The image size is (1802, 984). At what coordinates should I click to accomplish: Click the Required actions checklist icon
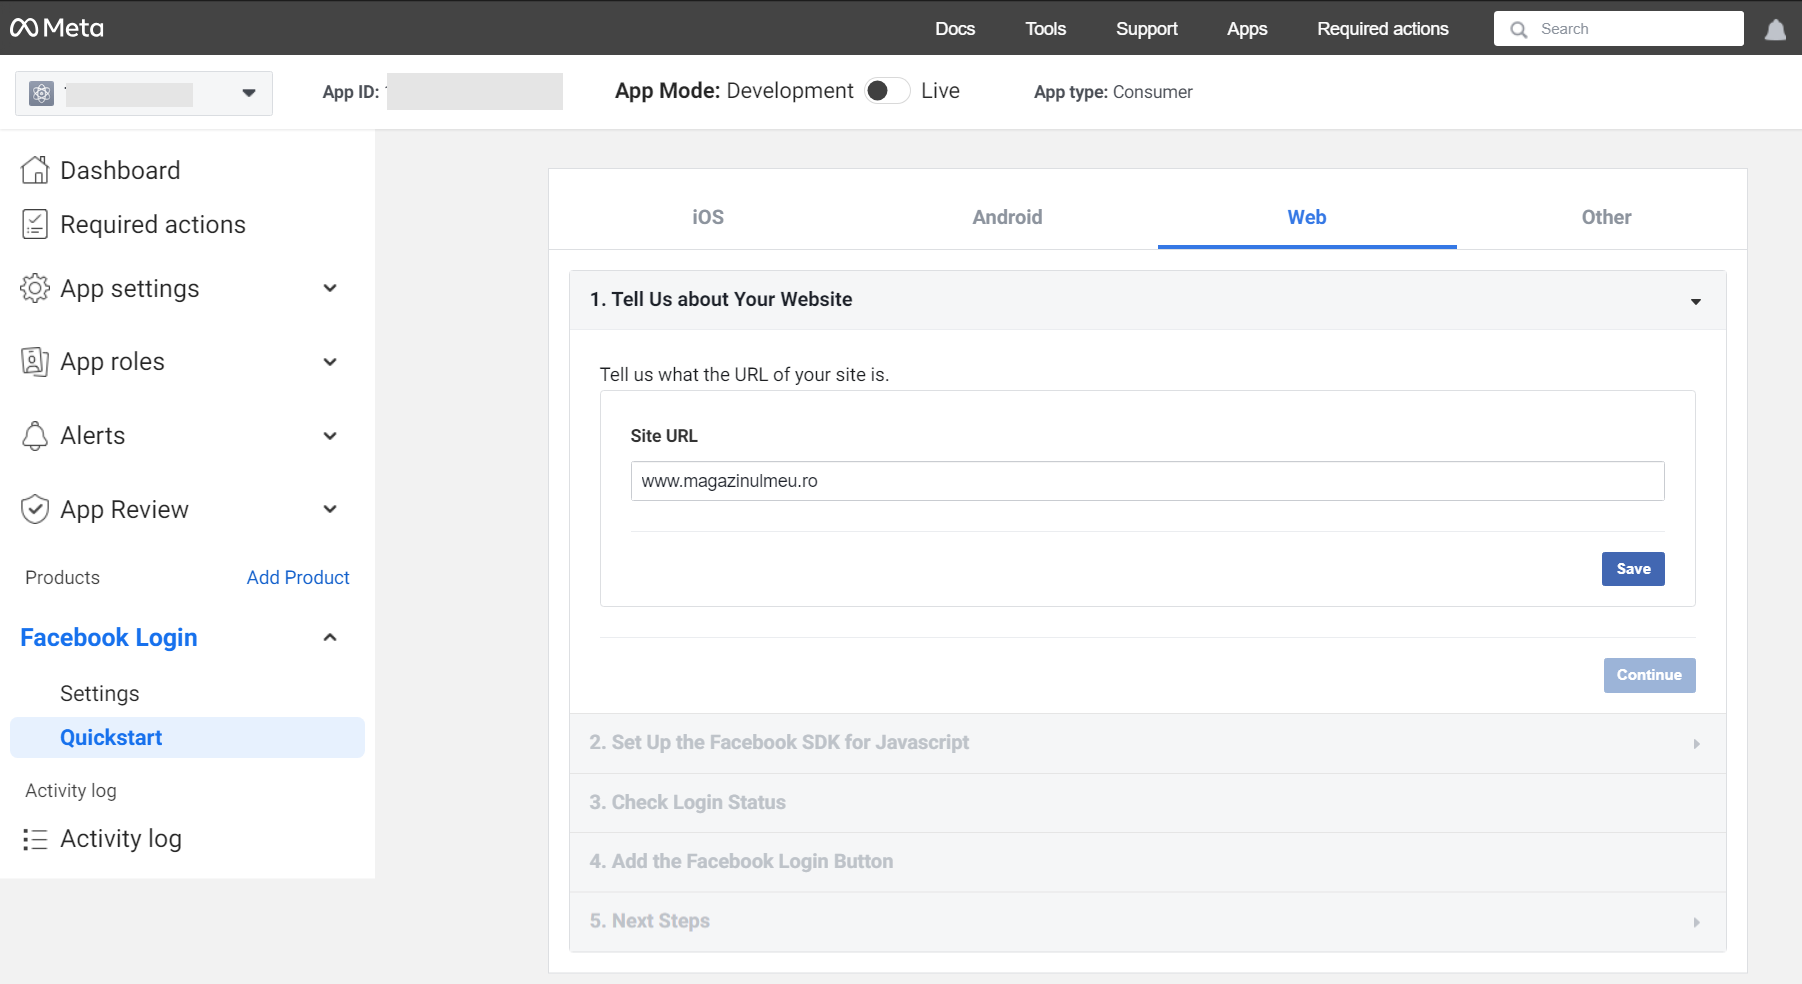(35, 224)
